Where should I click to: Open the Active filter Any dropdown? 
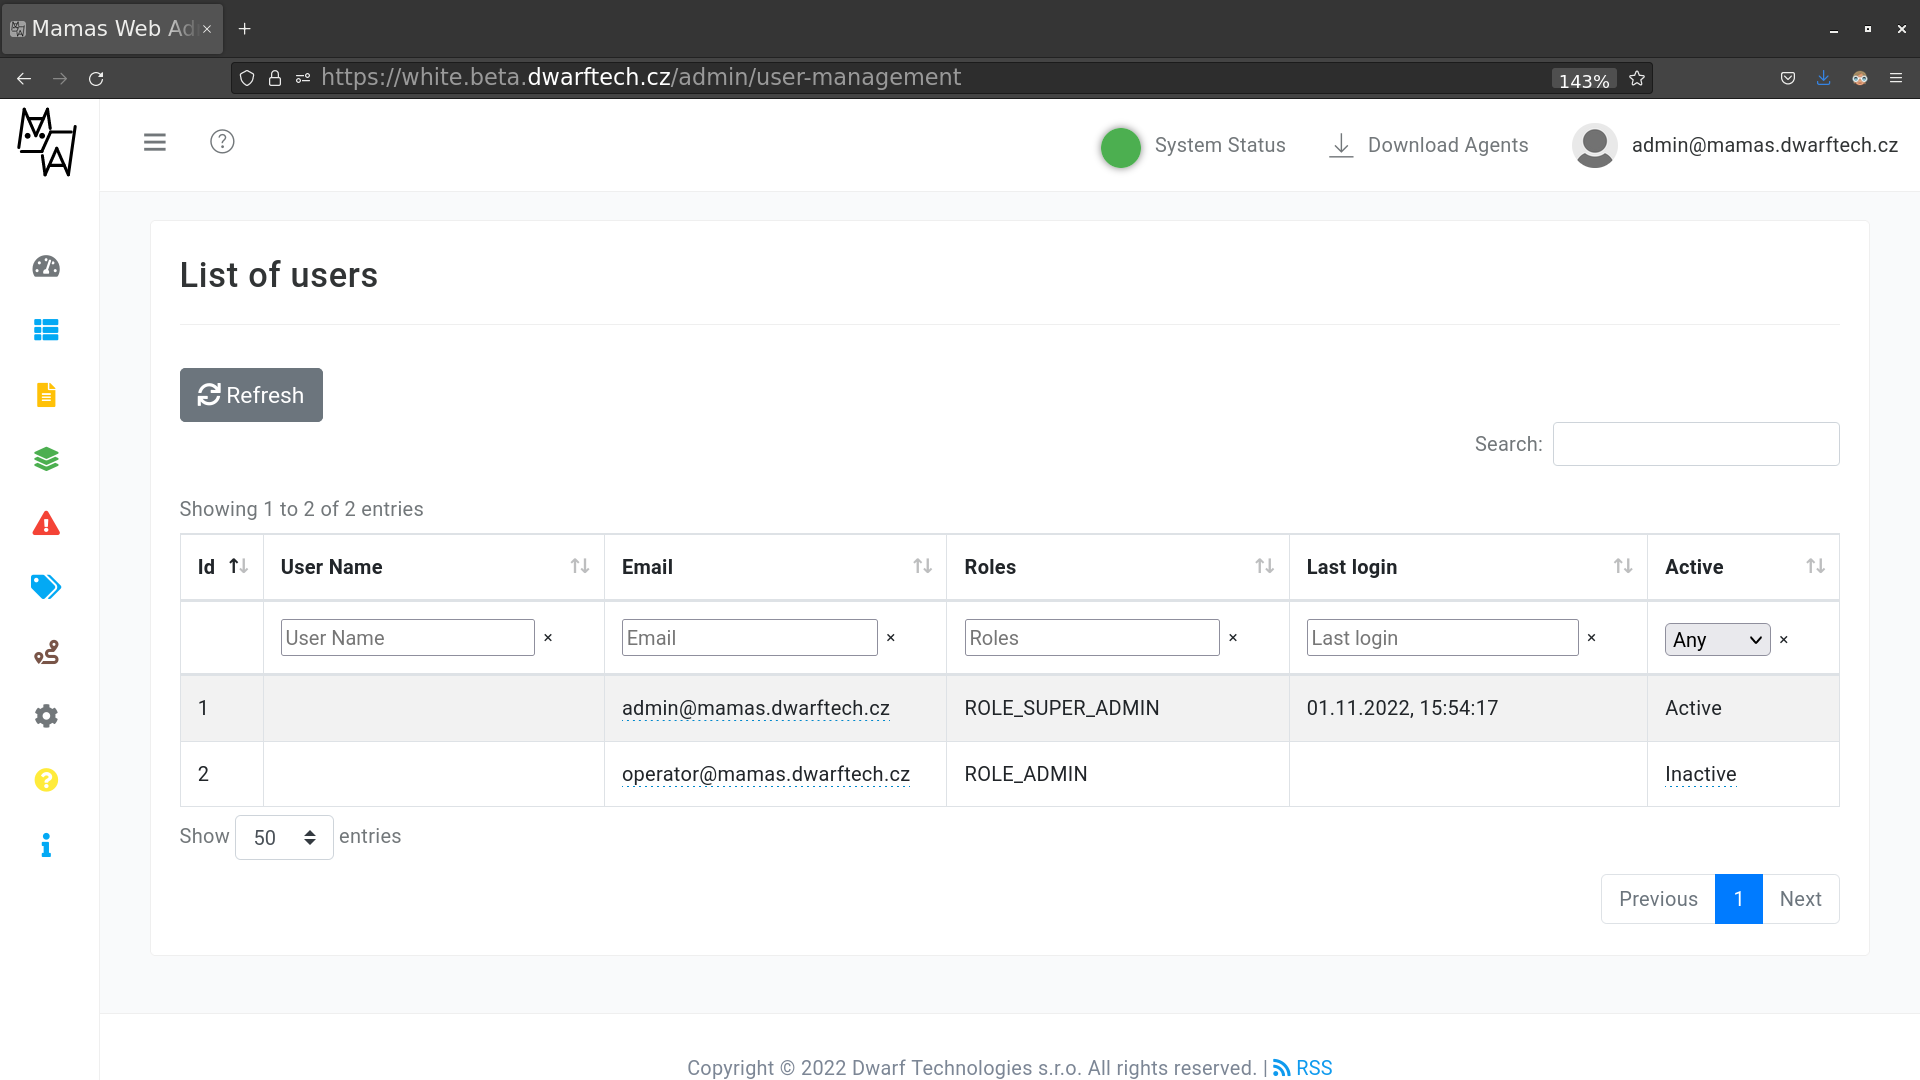(x=1716, y=640)
